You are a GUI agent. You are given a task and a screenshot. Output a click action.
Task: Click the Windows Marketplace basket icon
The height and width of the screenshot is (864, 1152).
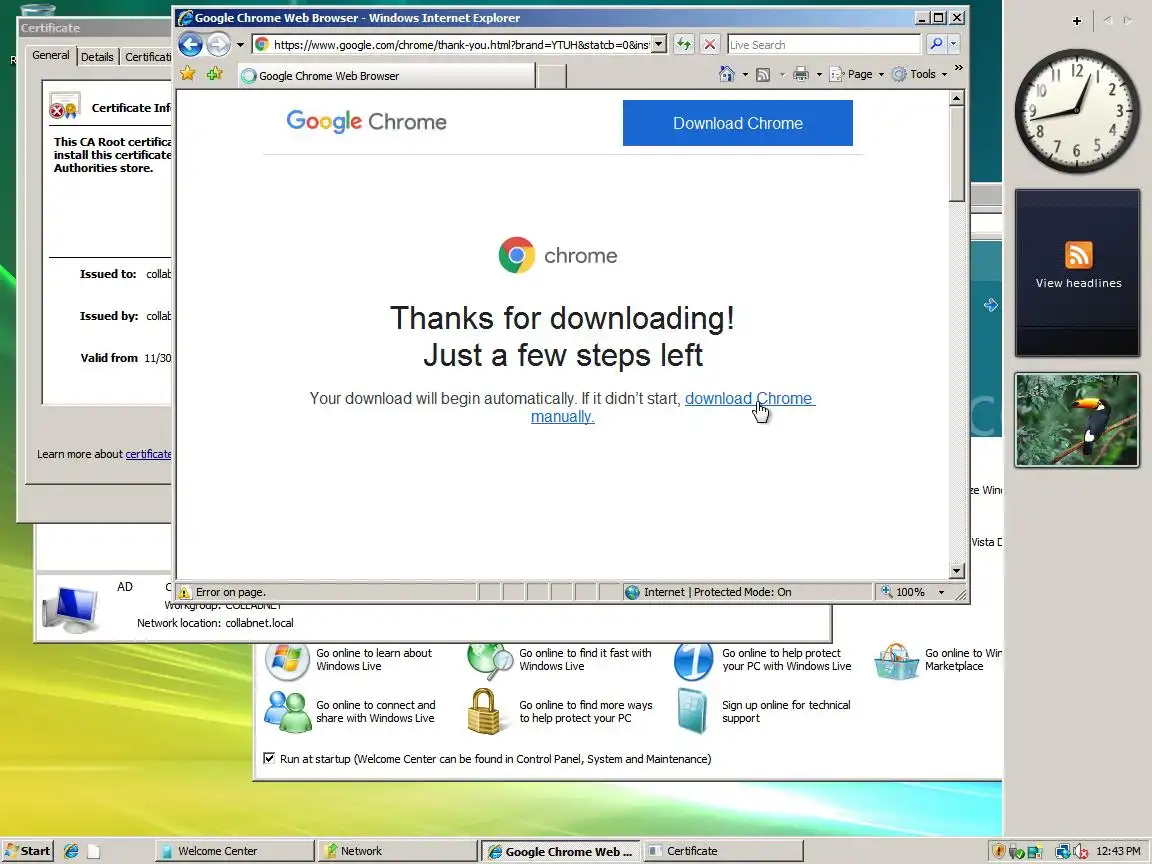coord(896,661)
